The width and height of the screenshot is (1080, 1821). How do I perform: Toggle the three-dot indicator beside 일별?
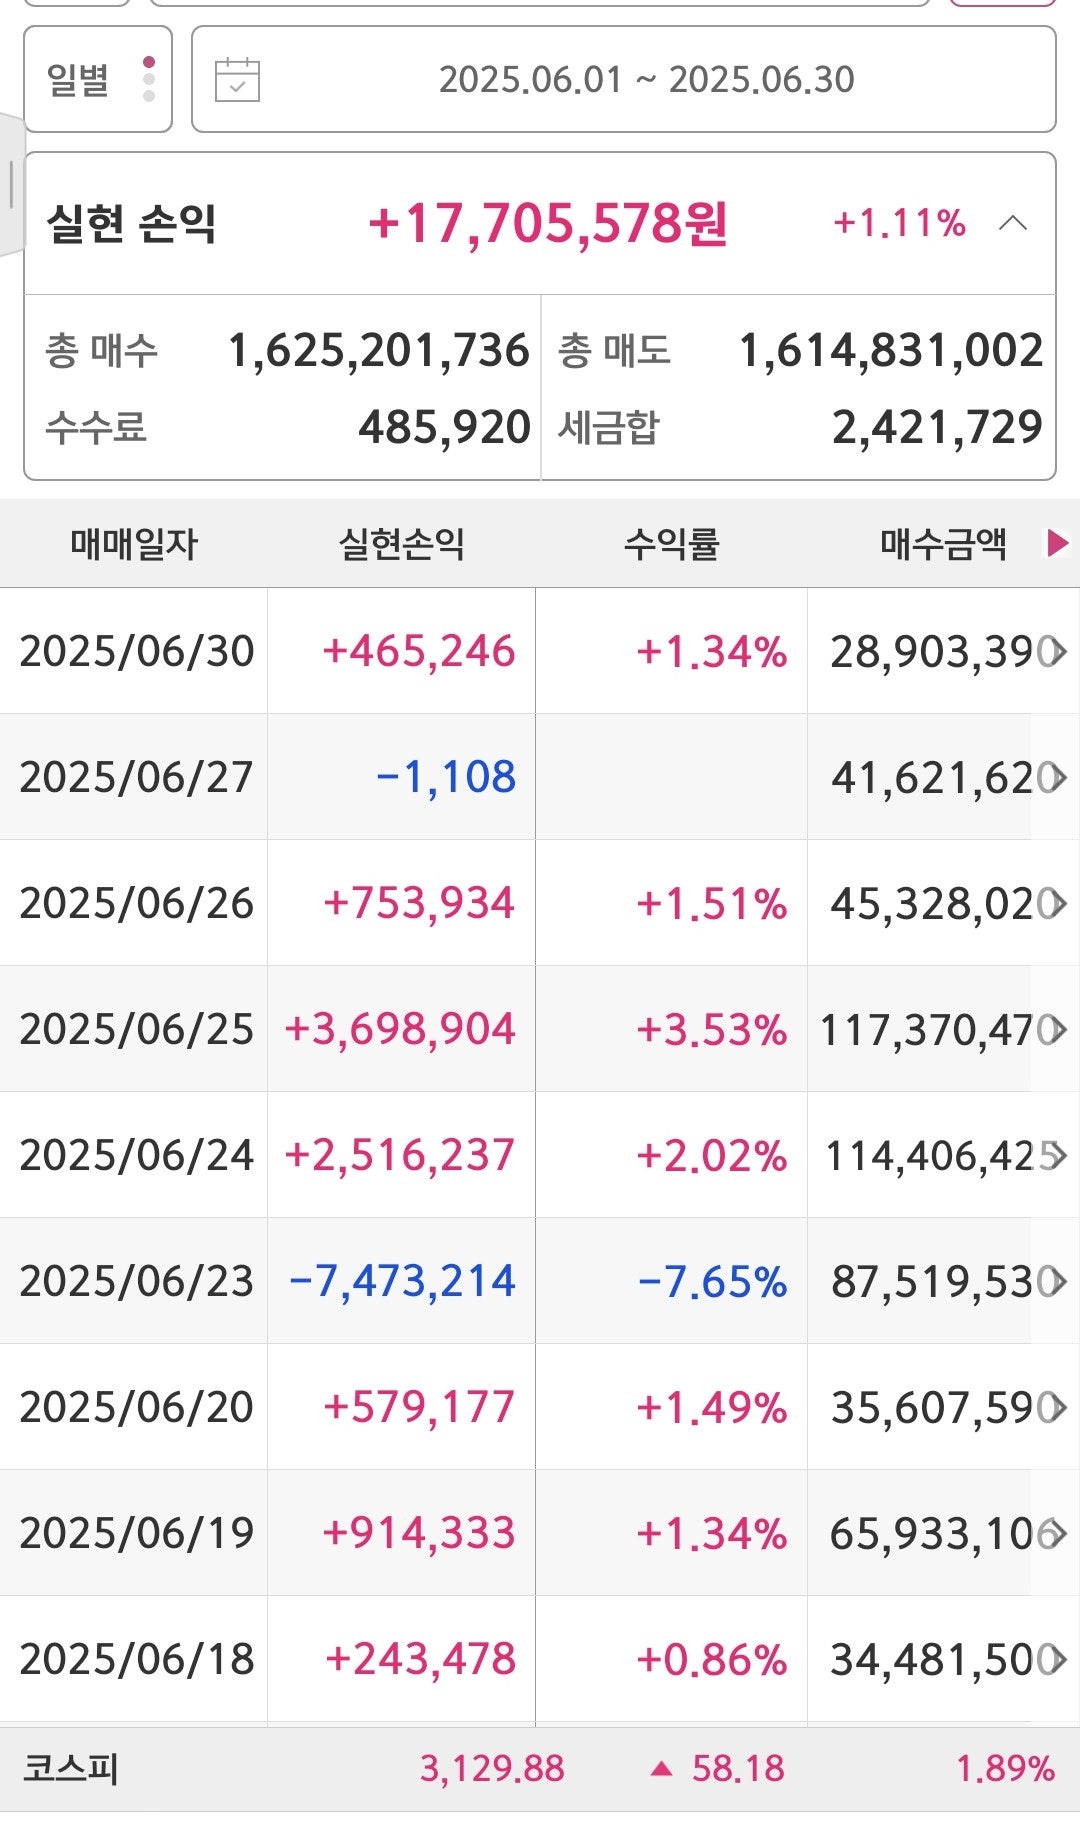click(149, 79)
